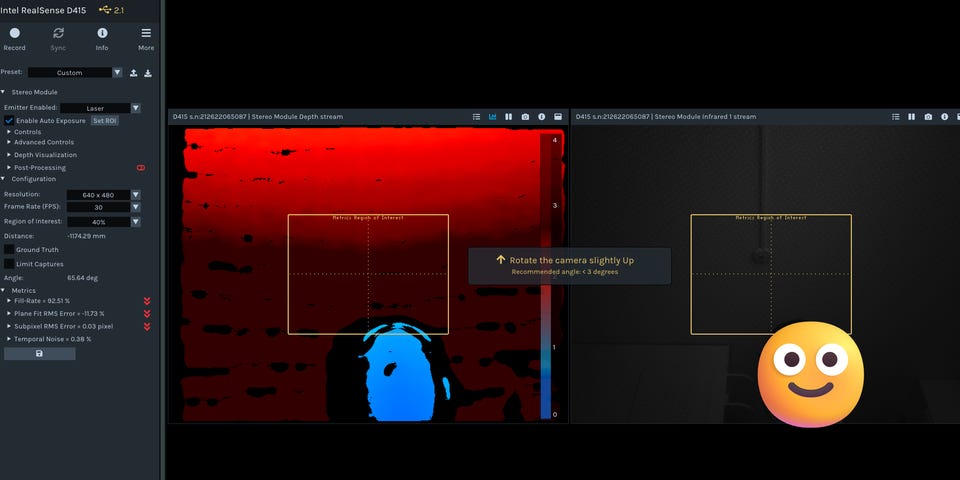Open stream list icon in Infrared 1 stream header
The height and width of the screenshot is (480, 960).
click(896, 117)
